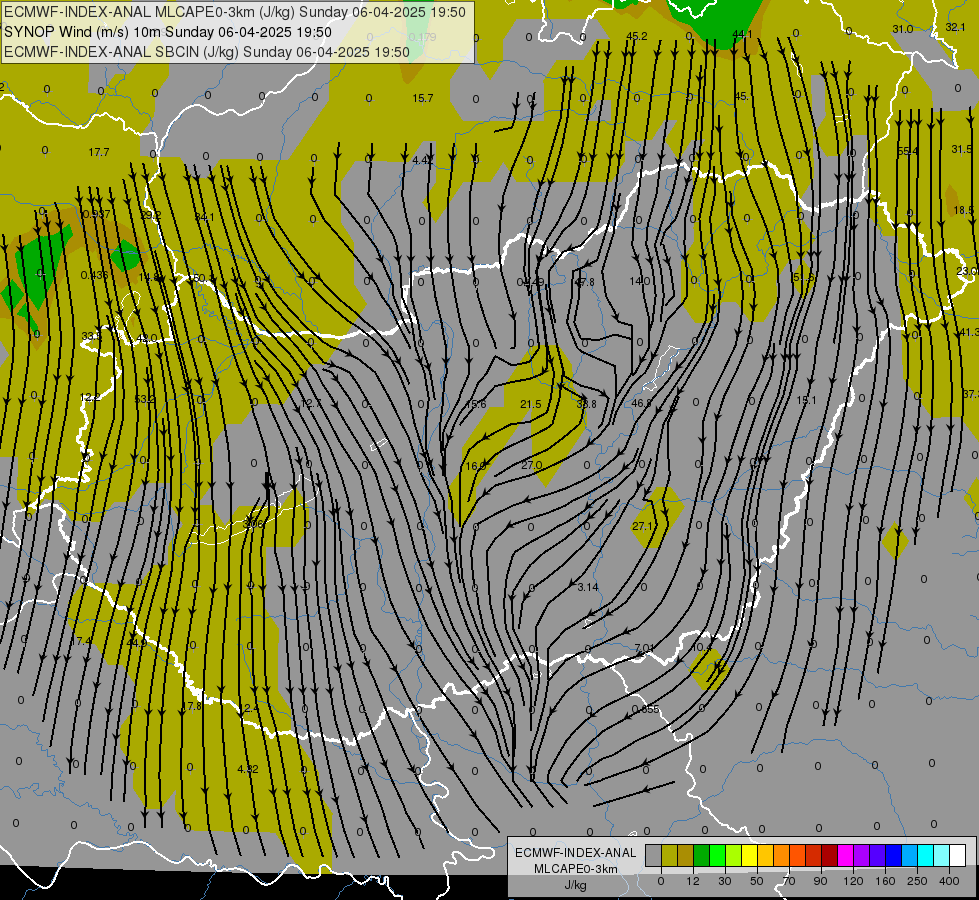Click the legend header 'ECMWF-INDEX-ANAL'
The image size is (979, 900).
[576, 853]
